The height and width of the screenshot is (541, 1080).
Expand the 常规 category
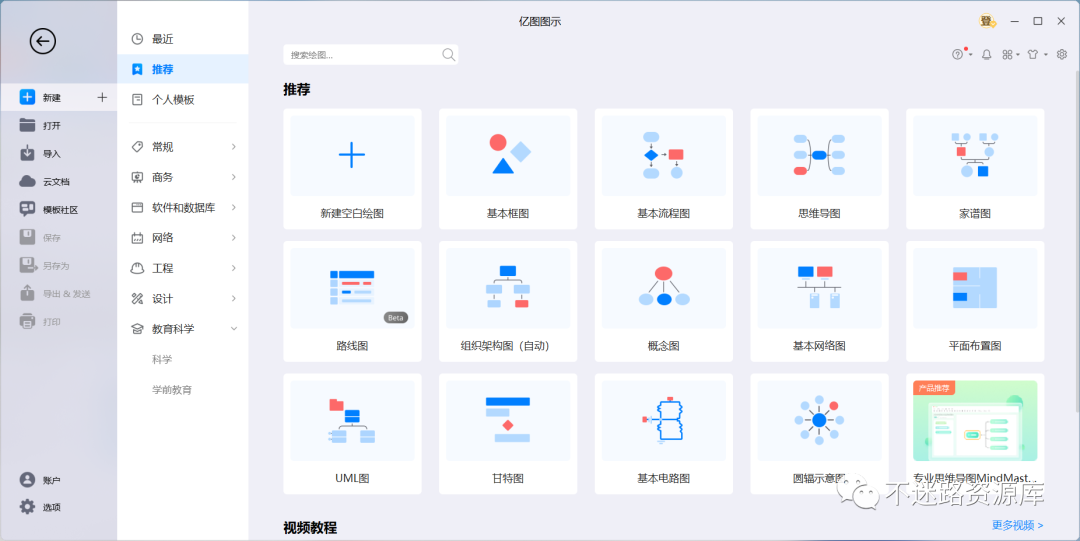click(x=183, y=147)
